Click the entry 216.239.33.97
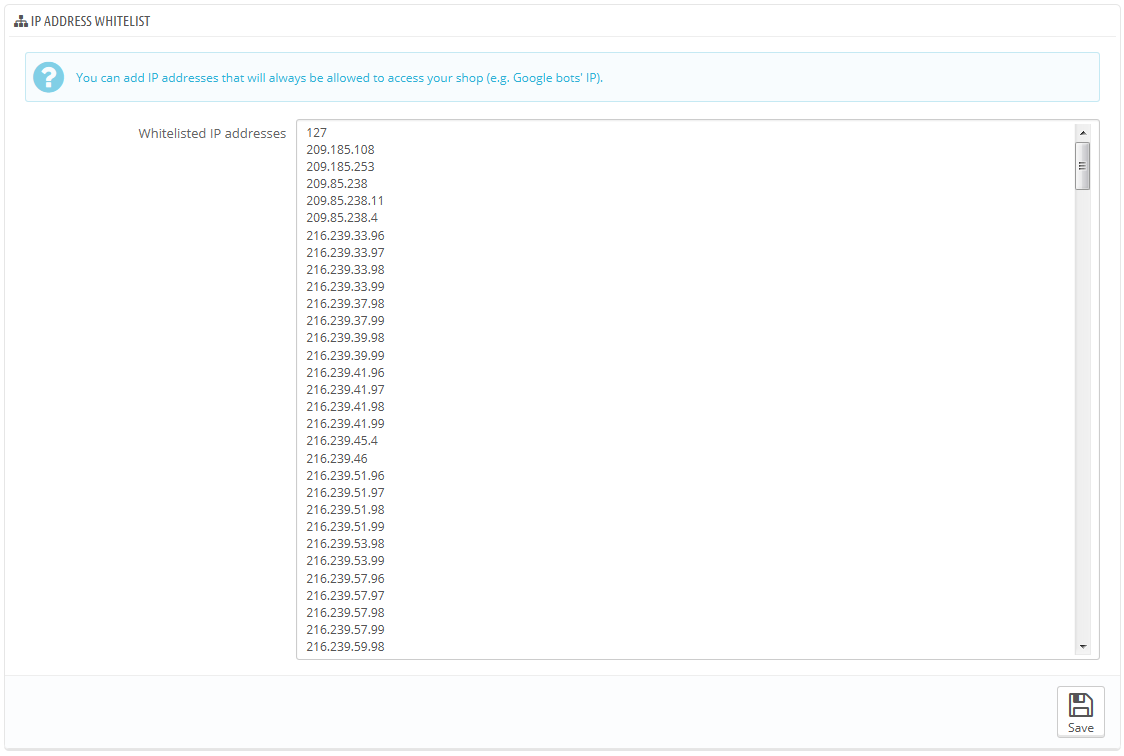This screenshot has height=756, width=1124. point(346,253)
